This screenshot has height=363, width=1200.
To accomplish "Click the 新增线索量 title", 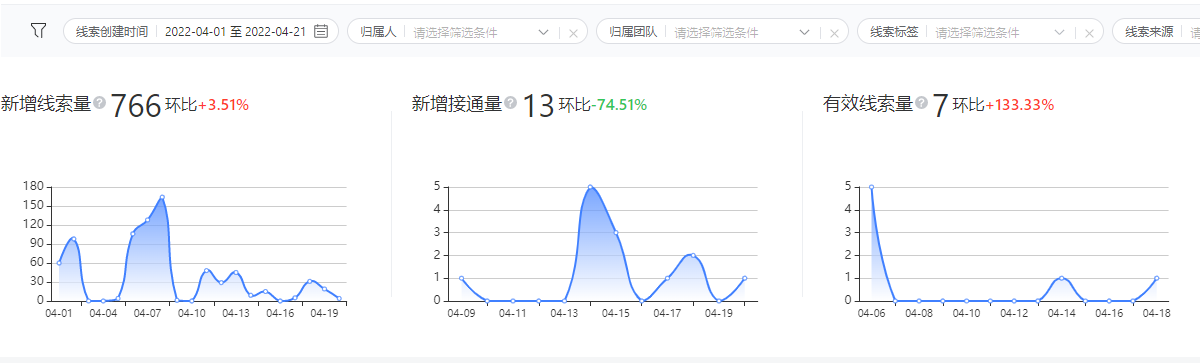I will (46, 103).
